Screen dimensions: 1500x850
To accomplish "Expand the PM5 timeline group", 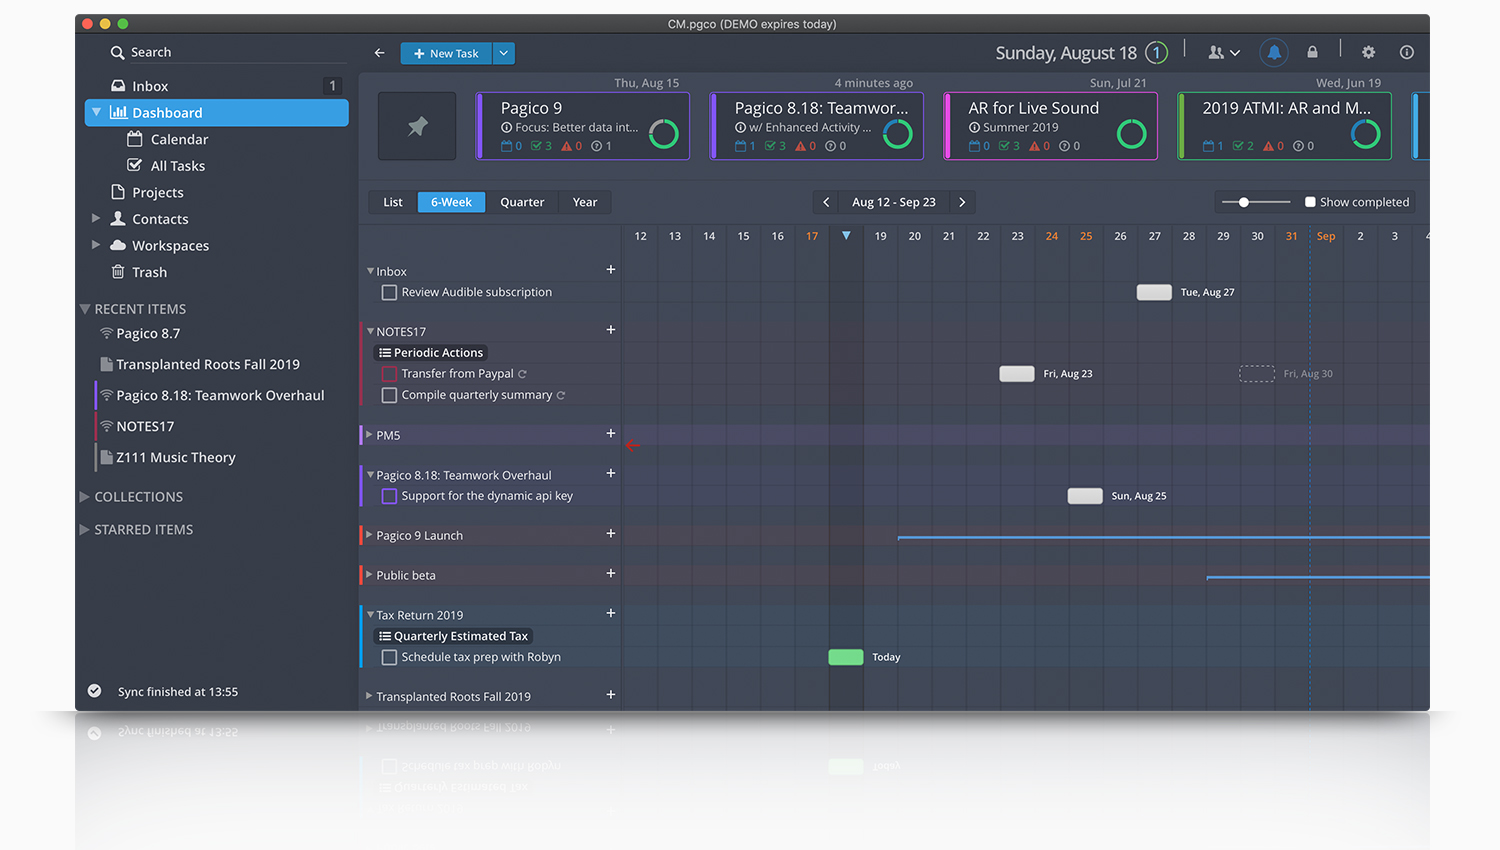I will pos(369,435).
